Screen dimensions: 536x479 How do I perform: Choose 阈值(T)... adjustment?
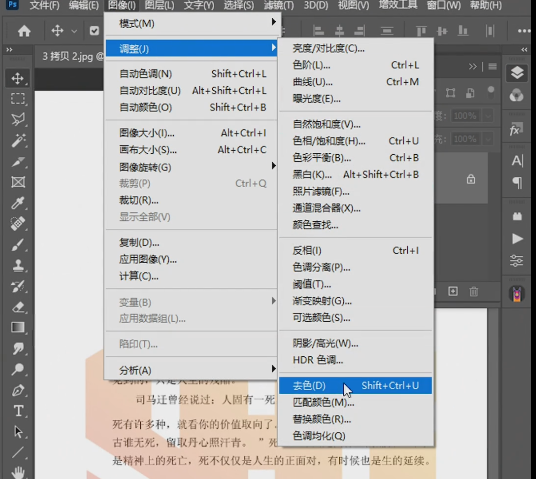coord(356,284)
